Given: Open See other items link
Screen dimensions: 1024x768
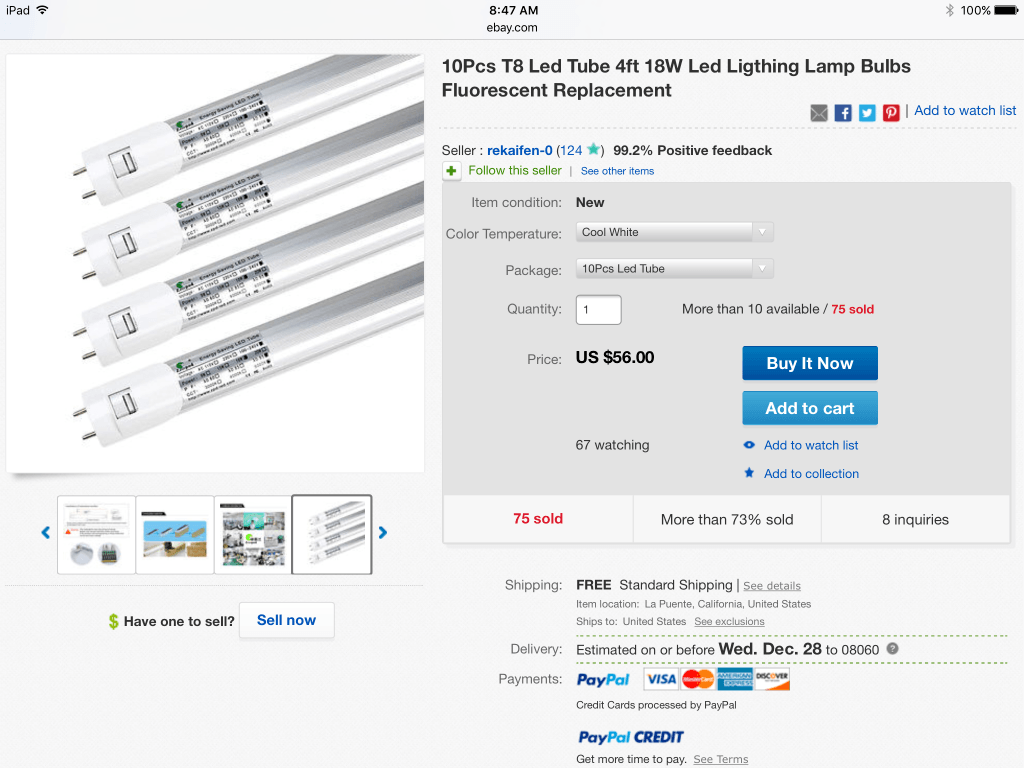Looking at the screenshot, I should click(x=617, y=171).
